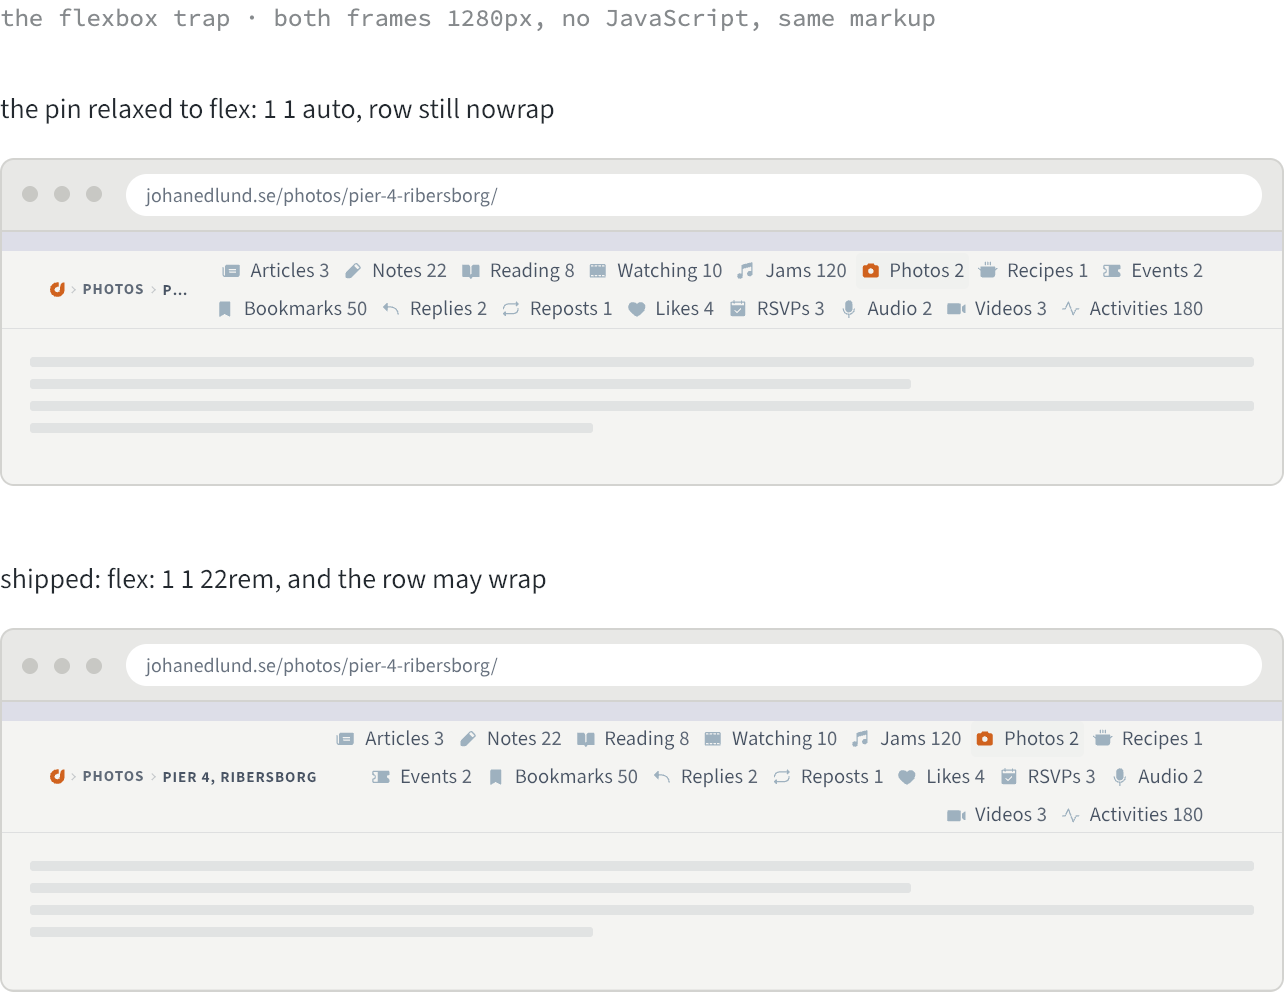The image size is (1284, 992).
Task: Open Events 2 in the bottom frame
Action: 421,777
